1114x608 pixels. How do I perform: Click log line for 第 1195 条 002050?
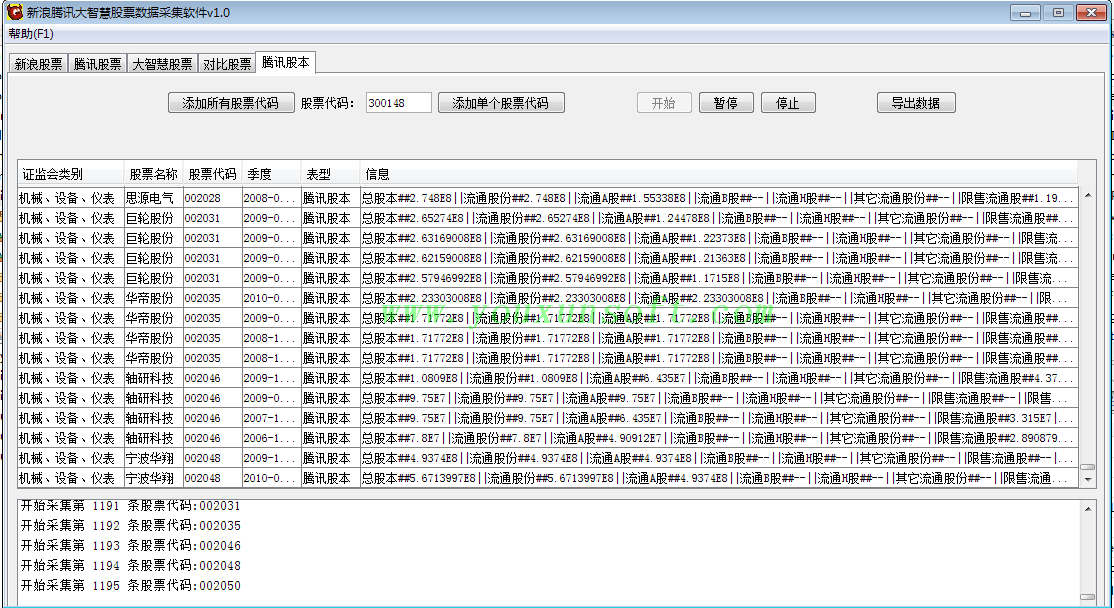tap(131, 585)
